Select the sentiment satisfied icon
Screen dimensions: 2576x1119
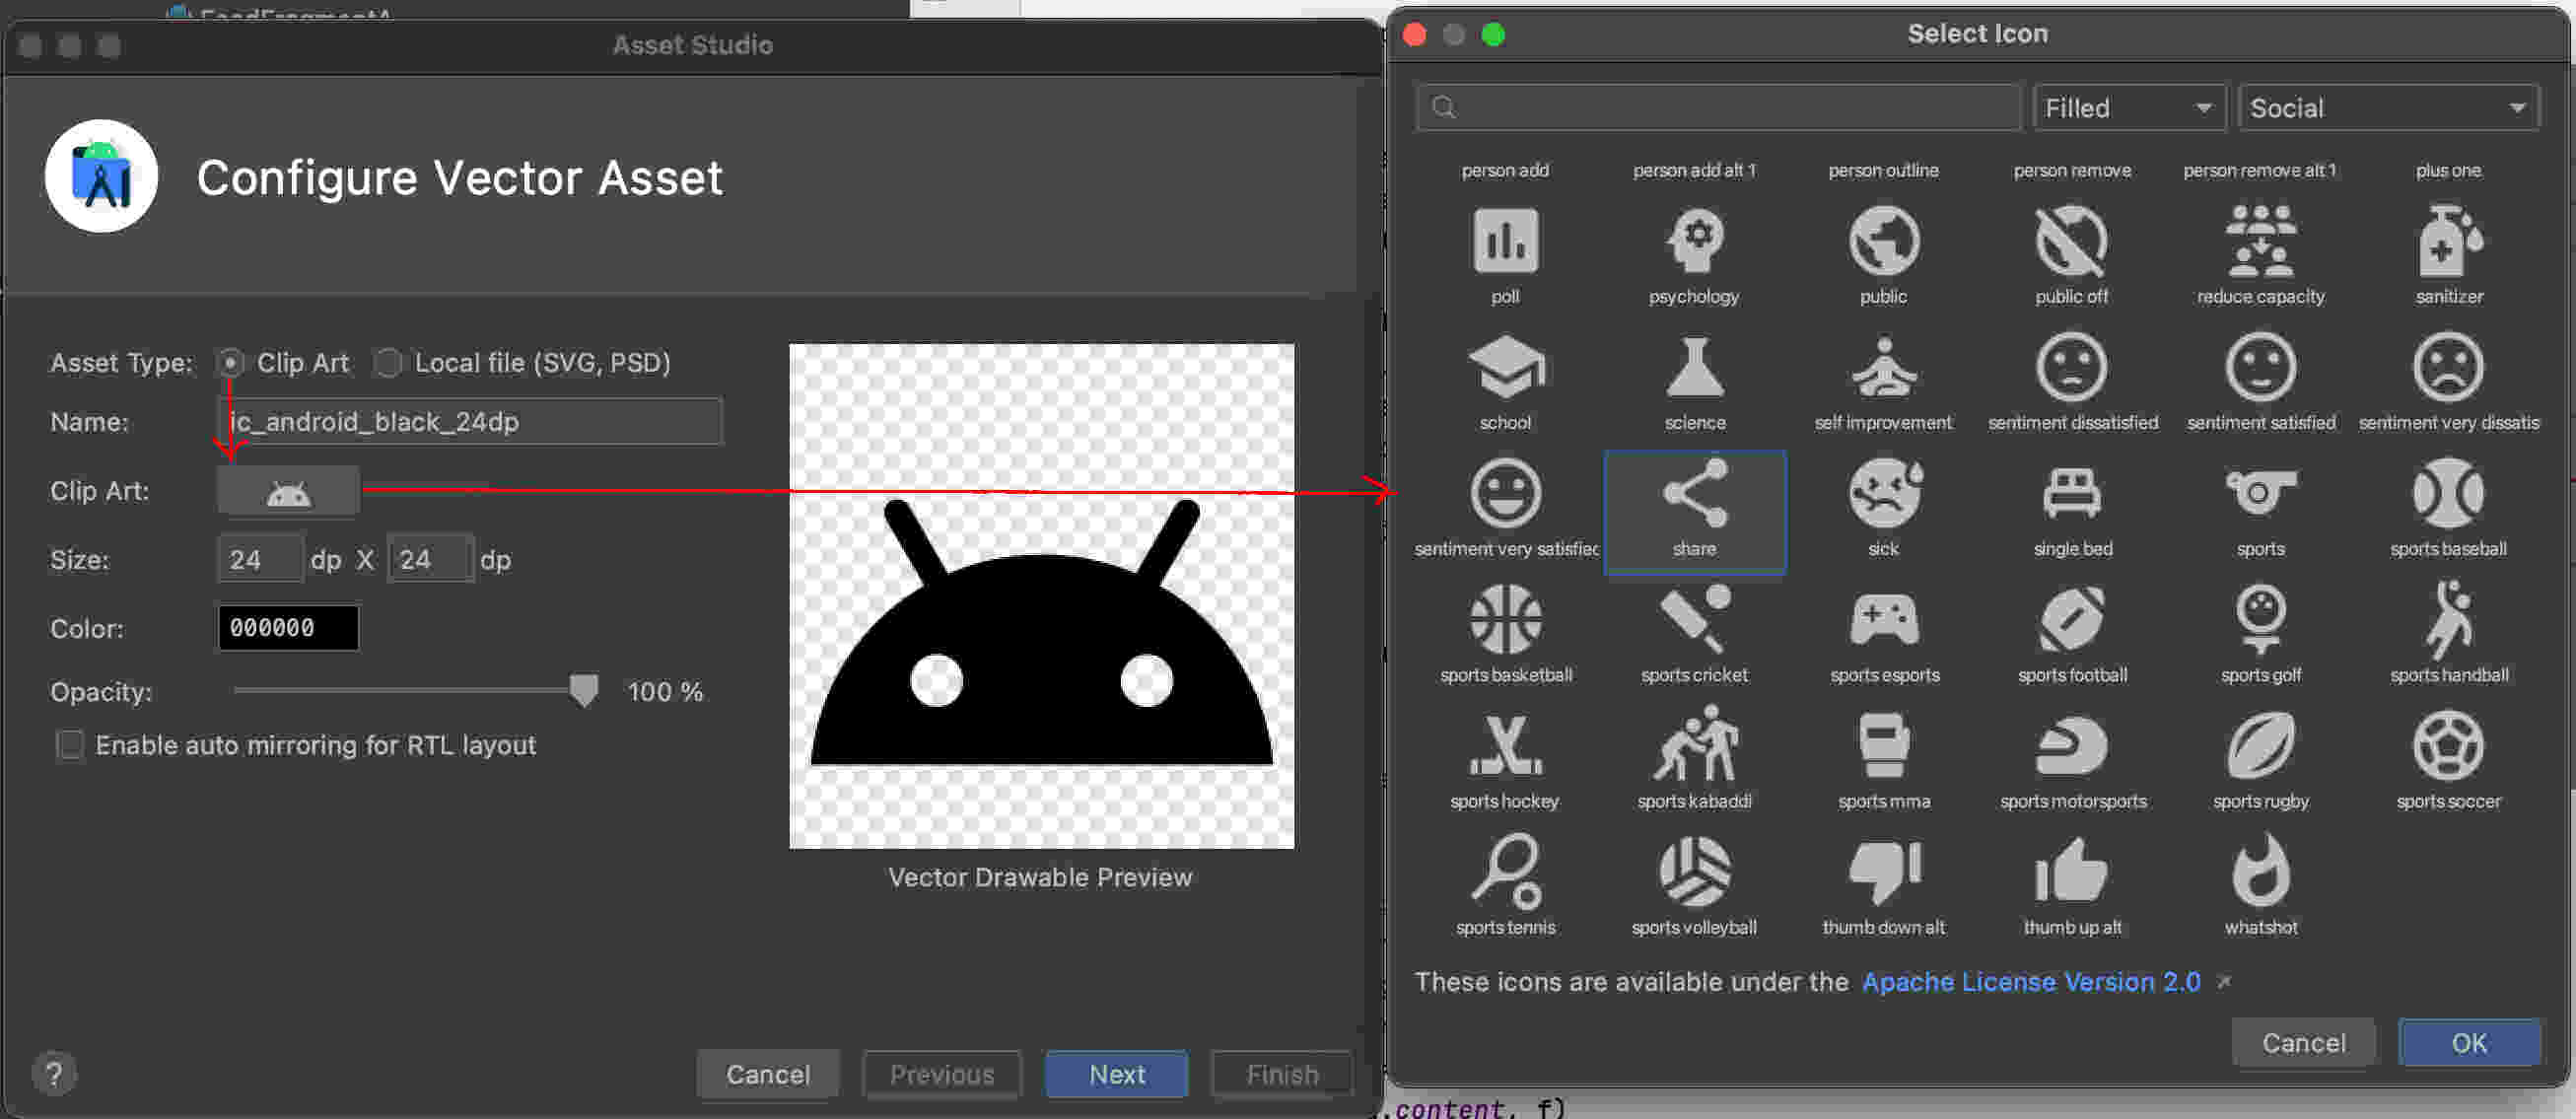point(2260,367)
